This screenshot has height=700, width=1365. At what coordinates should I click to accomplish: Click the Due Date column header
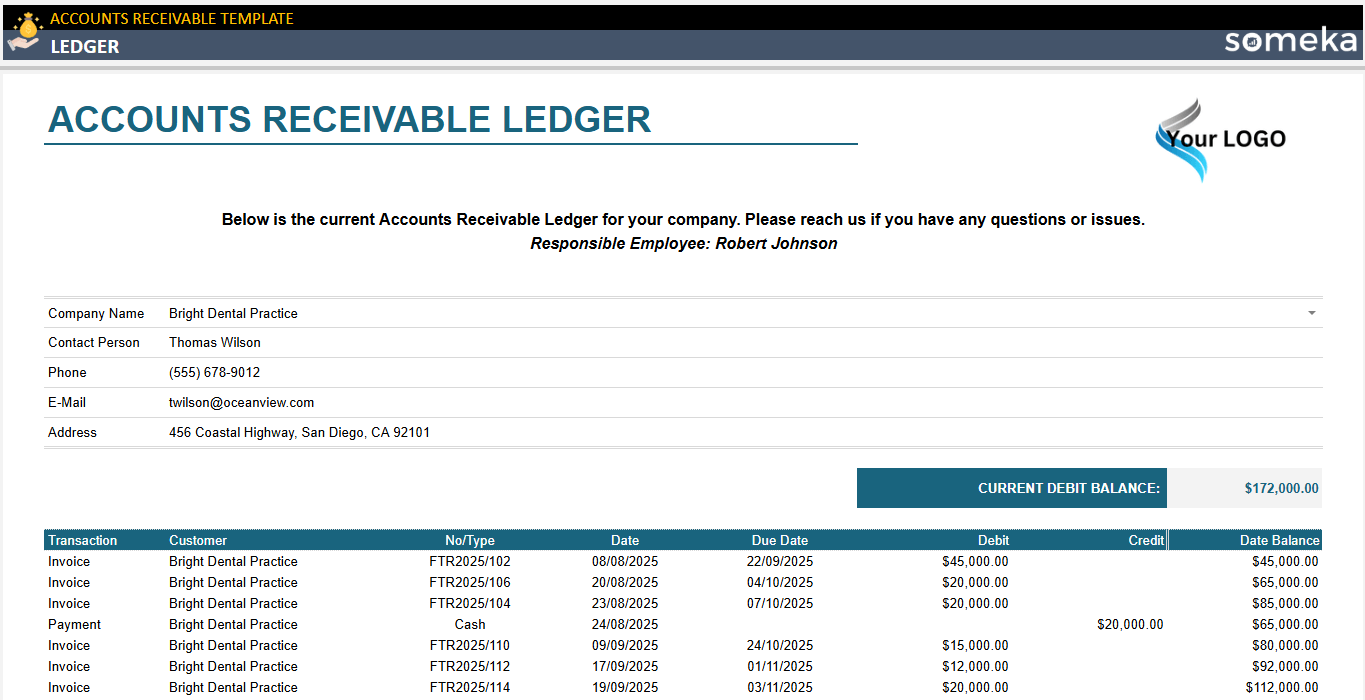(780, 540)
